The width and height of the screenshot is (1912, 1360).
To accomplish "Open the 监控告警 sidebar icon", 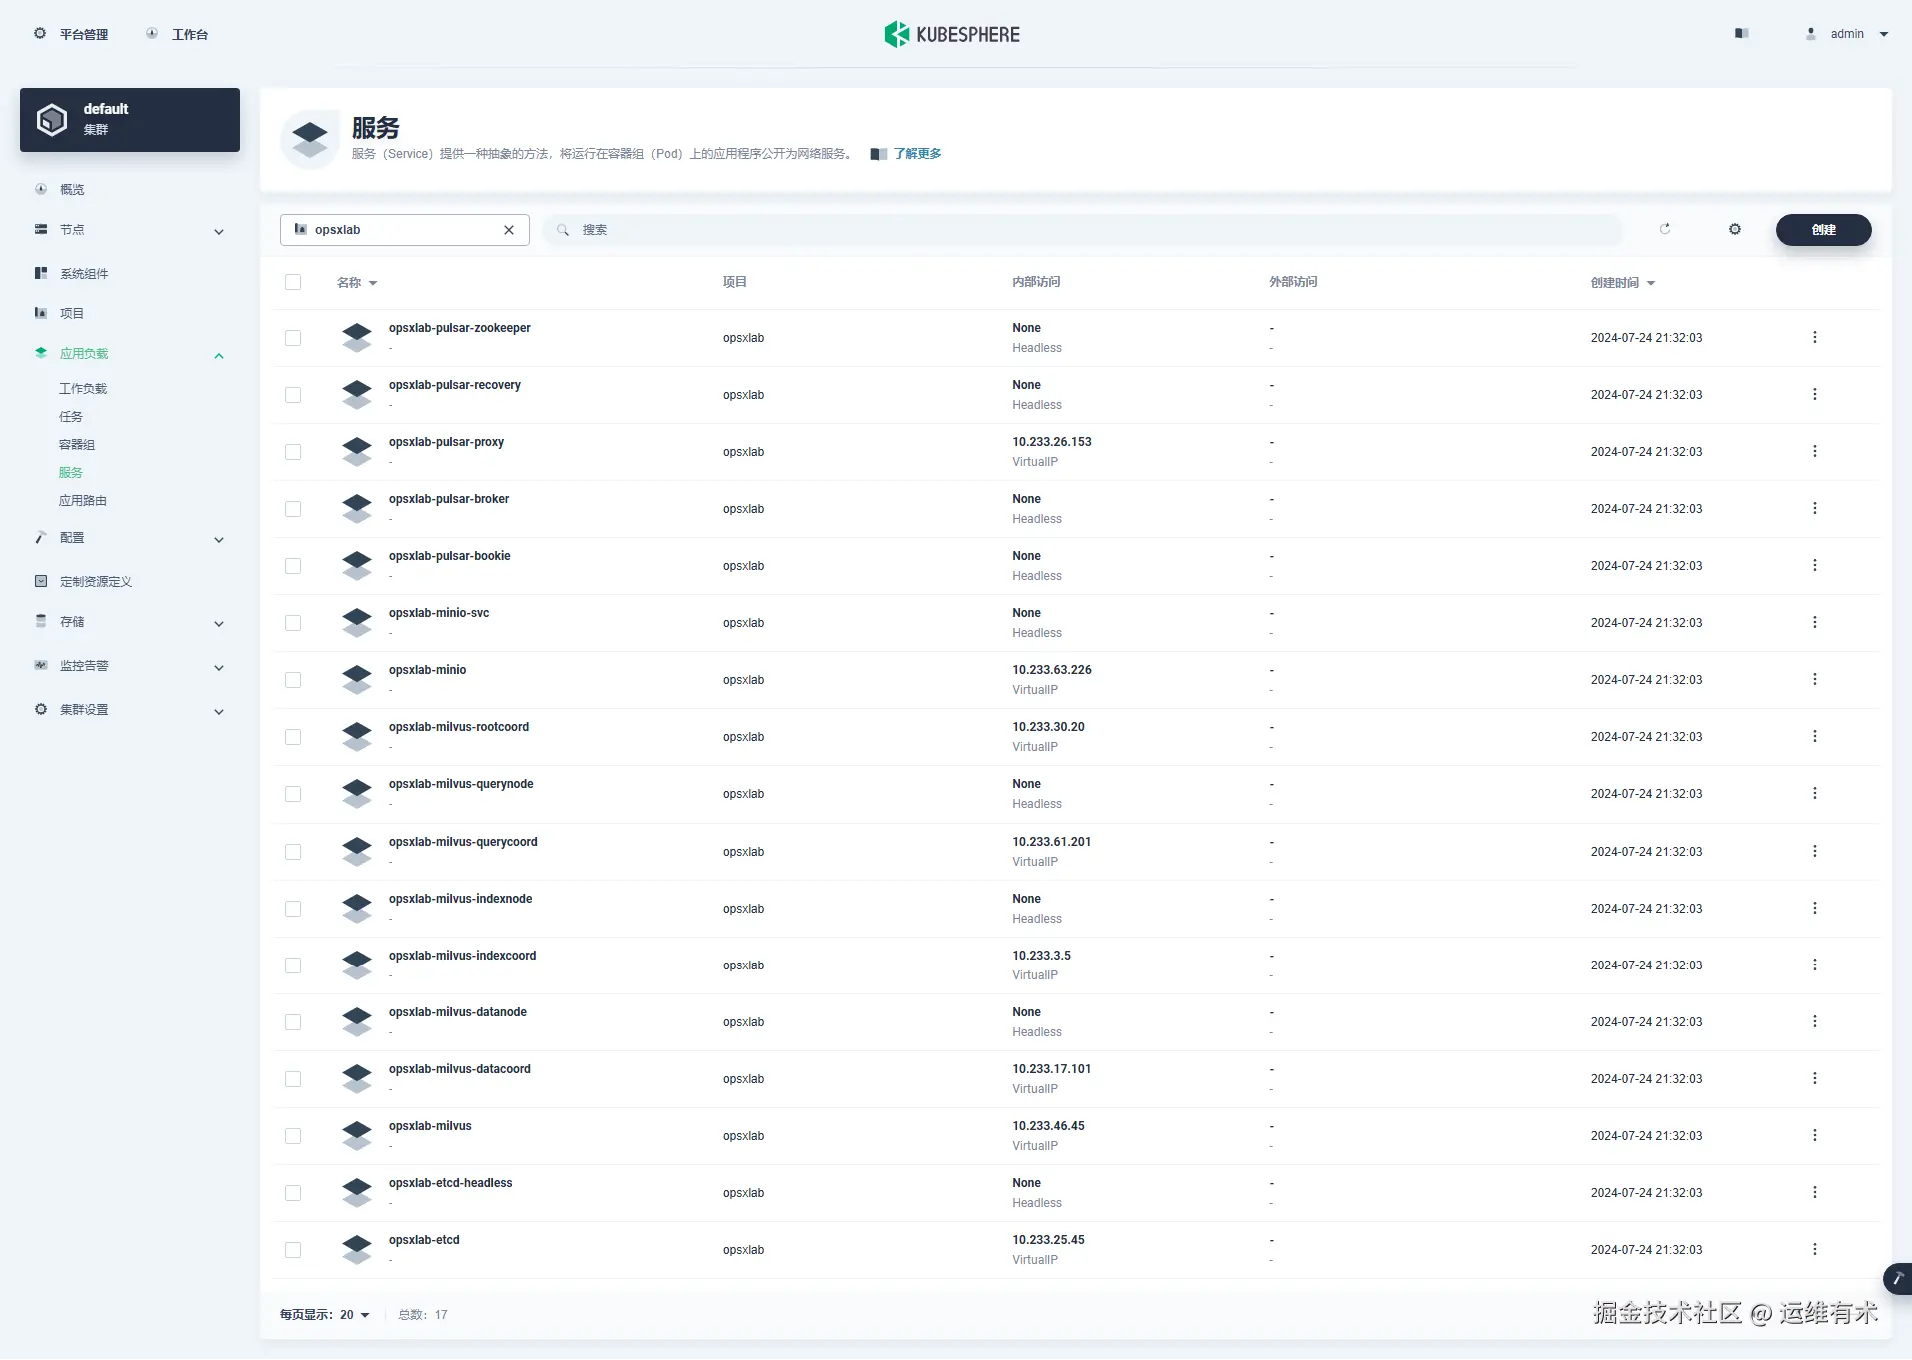I will click(x=40, y=665).
